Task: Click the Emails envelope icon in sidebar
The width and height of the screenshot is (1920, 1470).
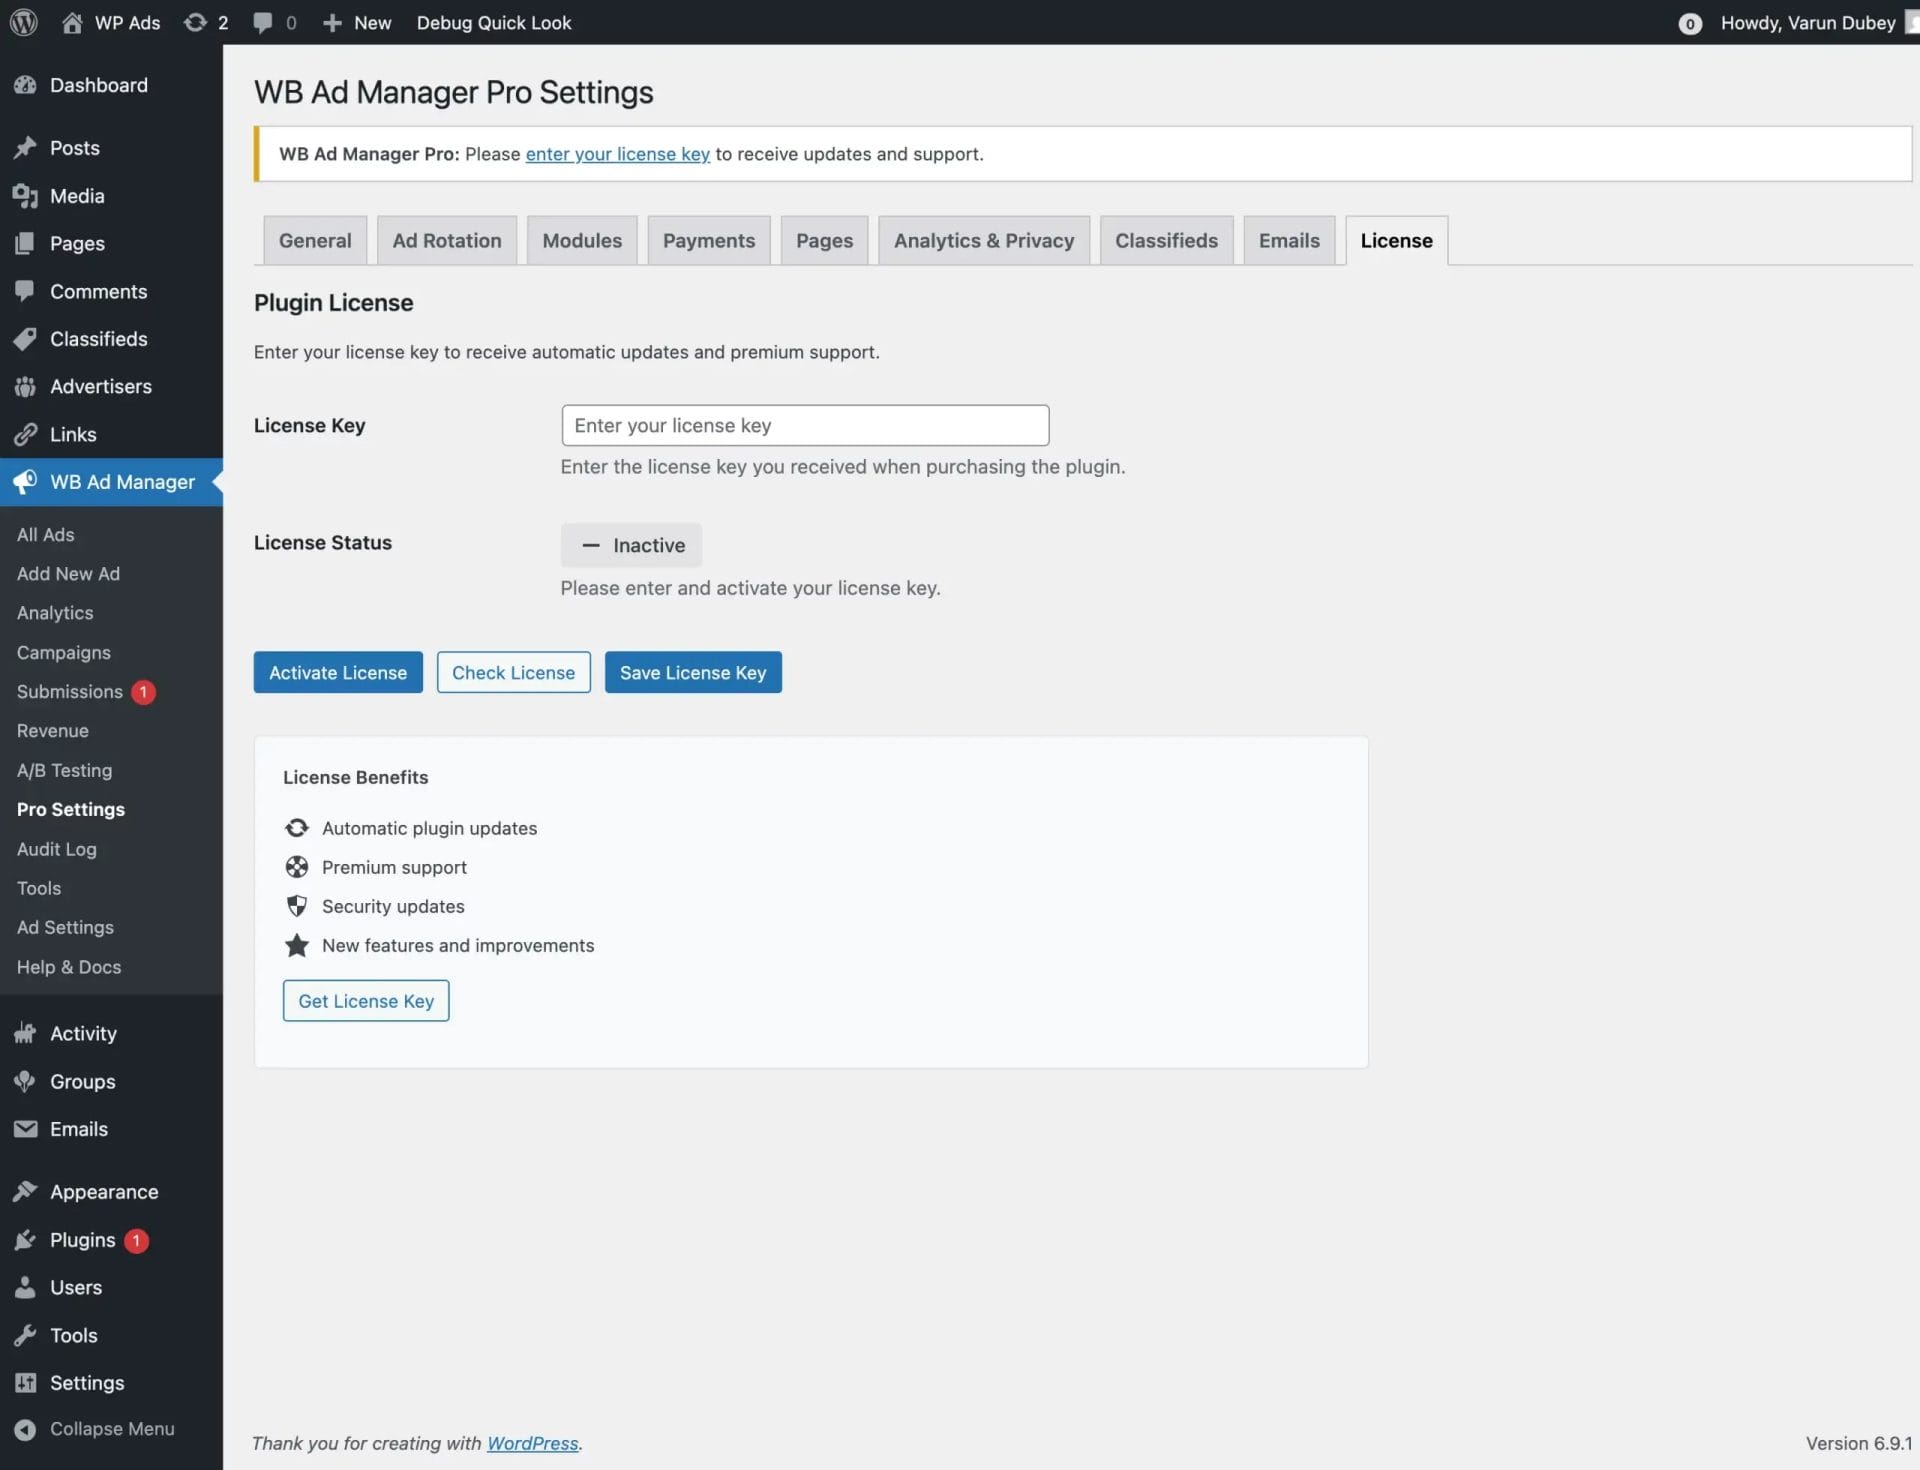Action: tap(25, 1129)
